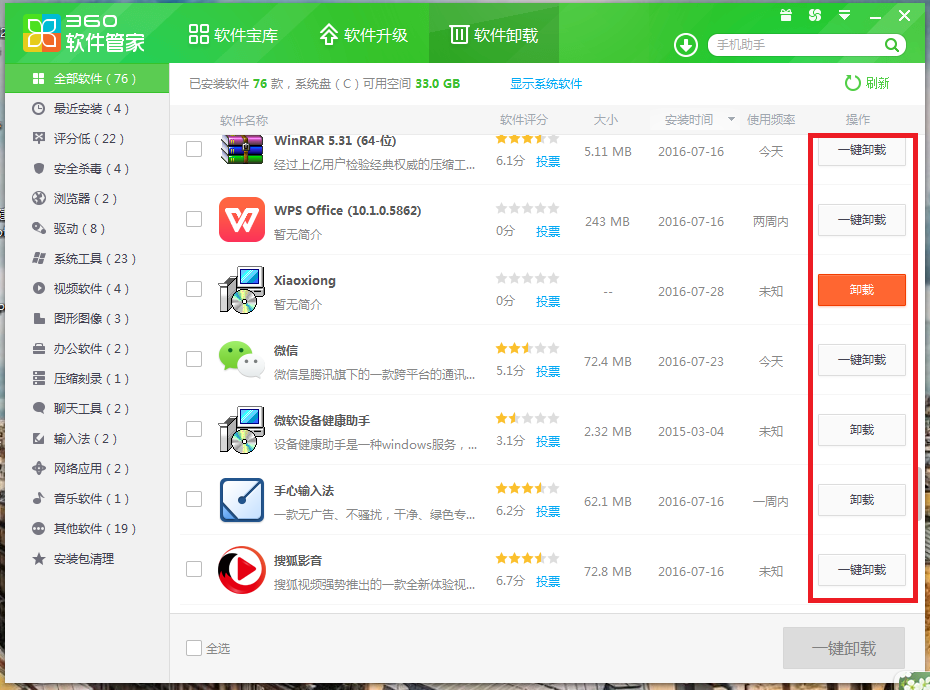Select 其他软件 (19) category
Image resolution: width=930 pixels, height=690 pixels.
87,529
